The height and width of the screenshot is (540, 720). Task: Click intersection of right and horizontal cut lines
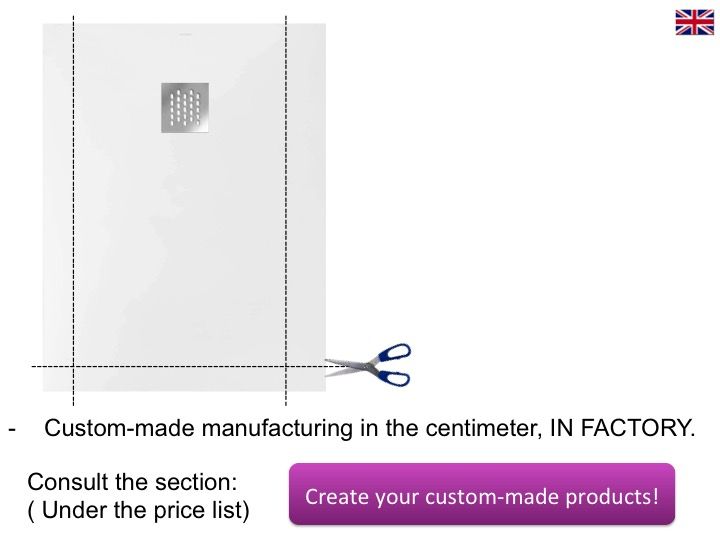pyautogui.click(x=286, y=366)
